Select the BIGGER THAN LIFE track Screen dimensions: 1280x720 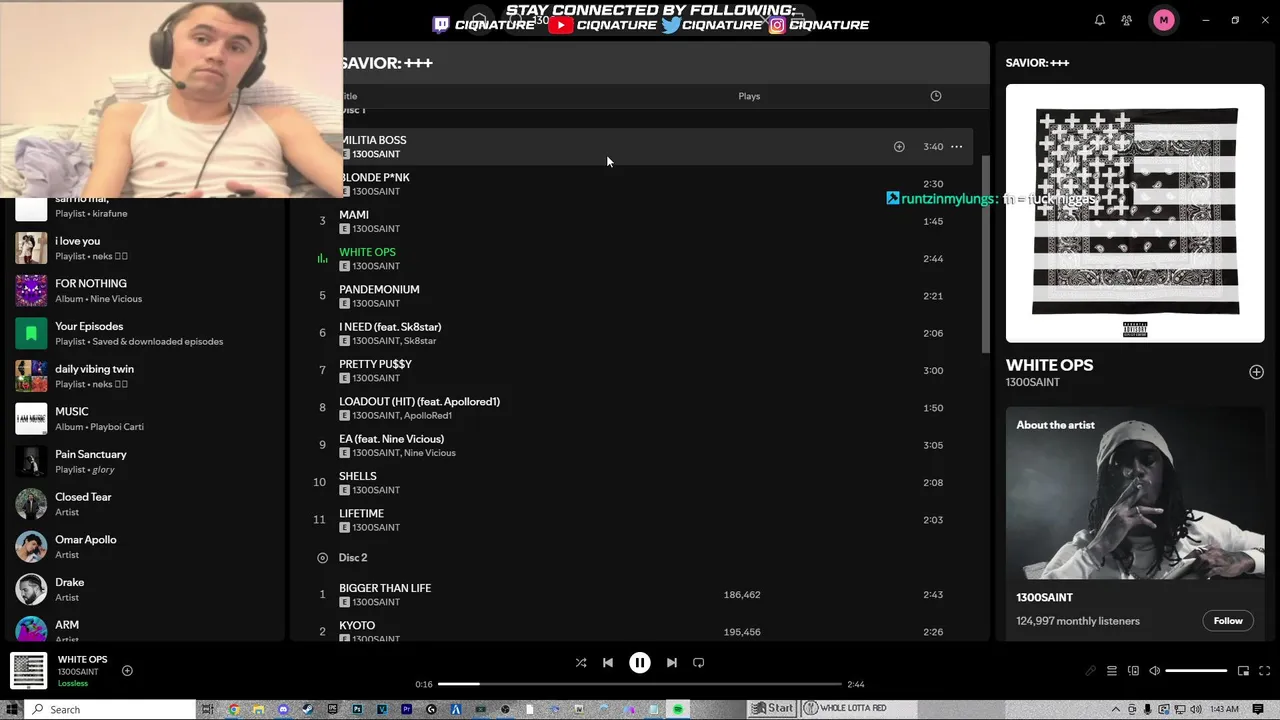click(640, 595)
